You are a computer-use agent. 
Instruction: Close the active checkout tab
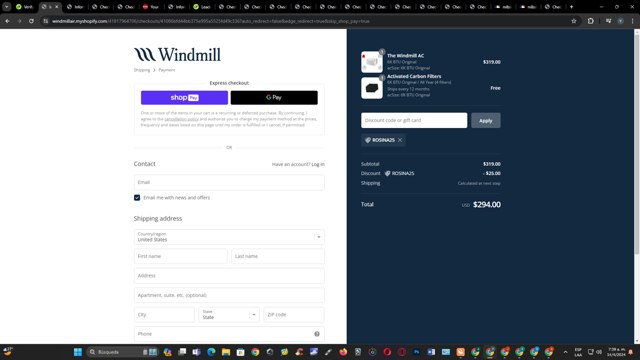[x=57, y=7]
